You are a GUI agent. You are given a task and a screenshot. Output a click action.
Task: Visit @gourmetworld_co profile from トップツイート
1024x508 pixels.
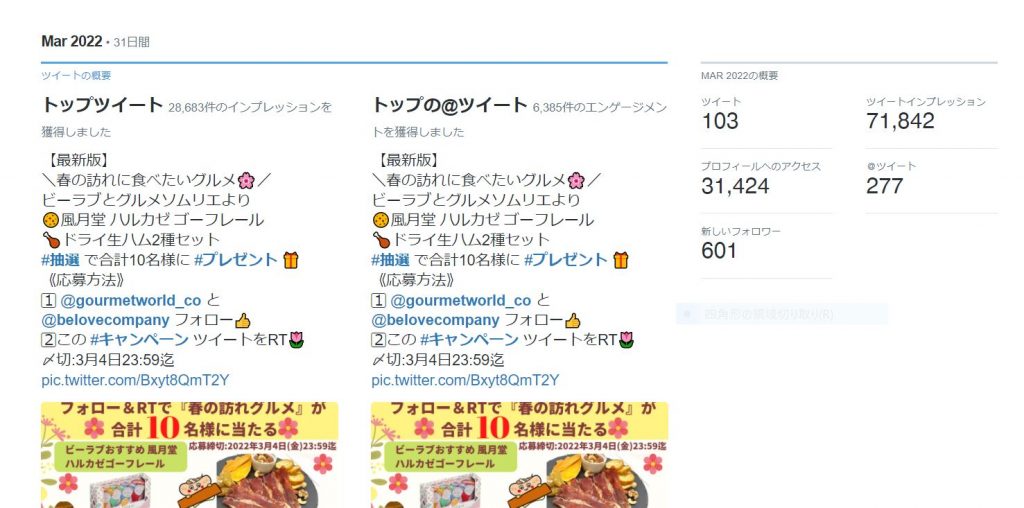tap(131, 300)
